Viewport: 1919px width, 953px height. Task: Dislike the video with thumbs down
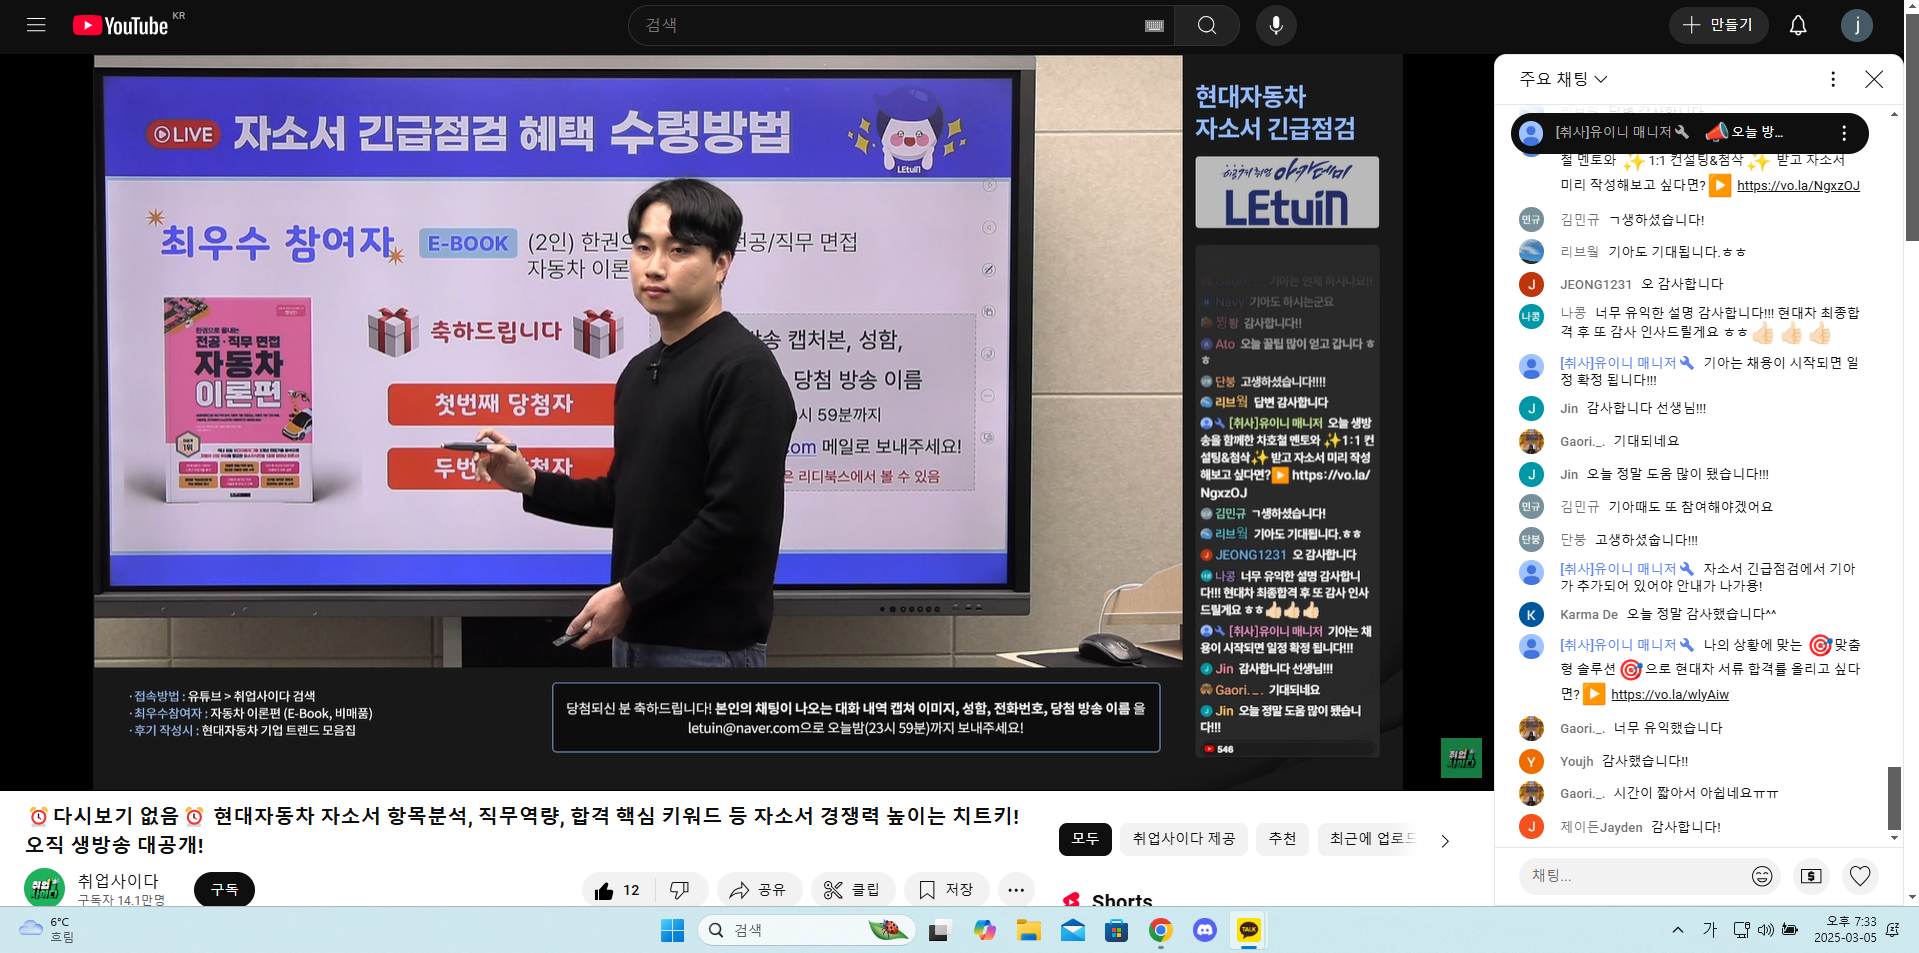coord(680,890)
